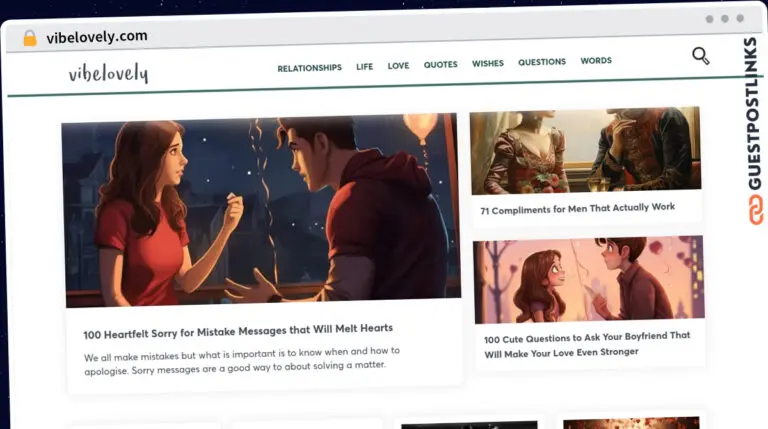The height and width of the screenshot is (429, 768).
Task: Click the vibelovely logo
Action: [108, 73]
